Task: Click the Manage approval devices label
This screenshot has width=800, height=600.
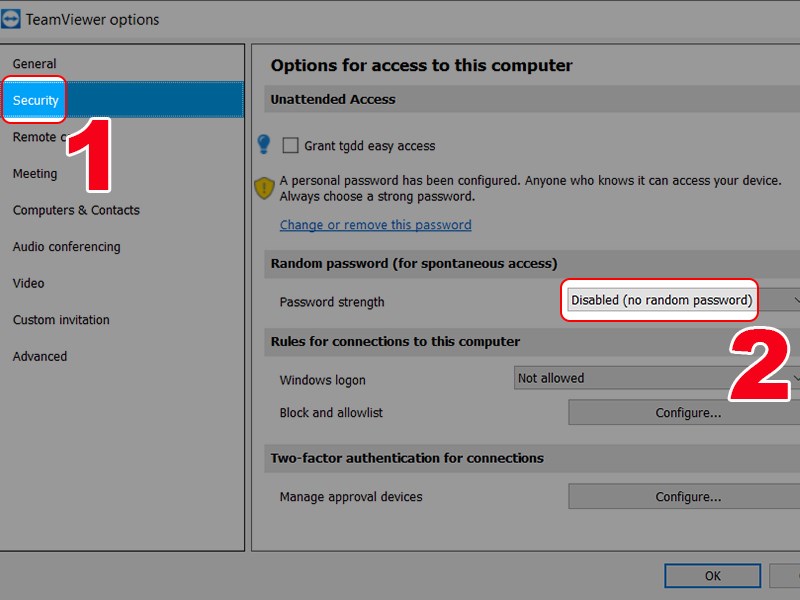Action: (351, 497)
